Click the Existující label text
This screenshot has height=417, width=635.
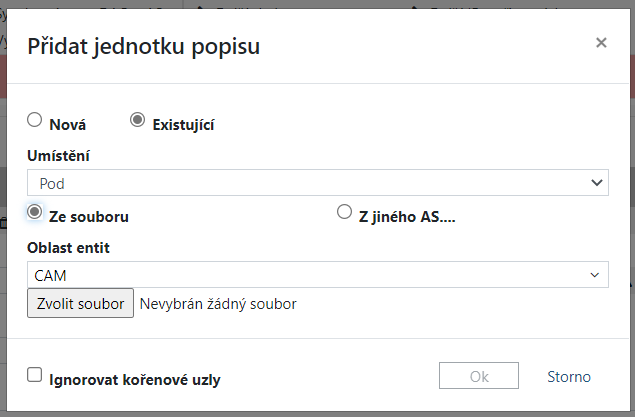[183, 125]
